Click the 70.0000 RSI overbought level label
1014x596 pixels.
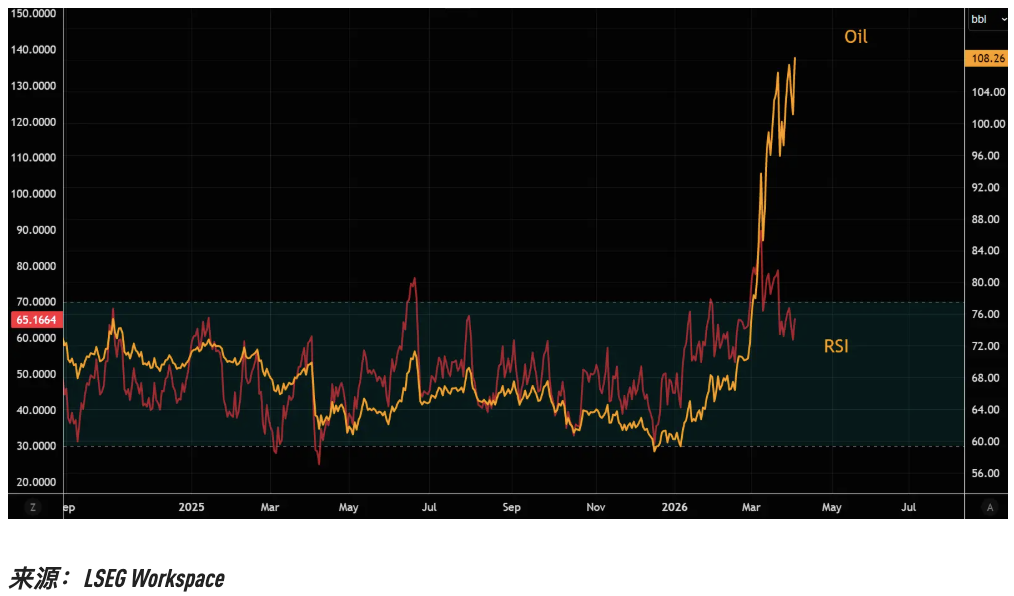(35, 302)
